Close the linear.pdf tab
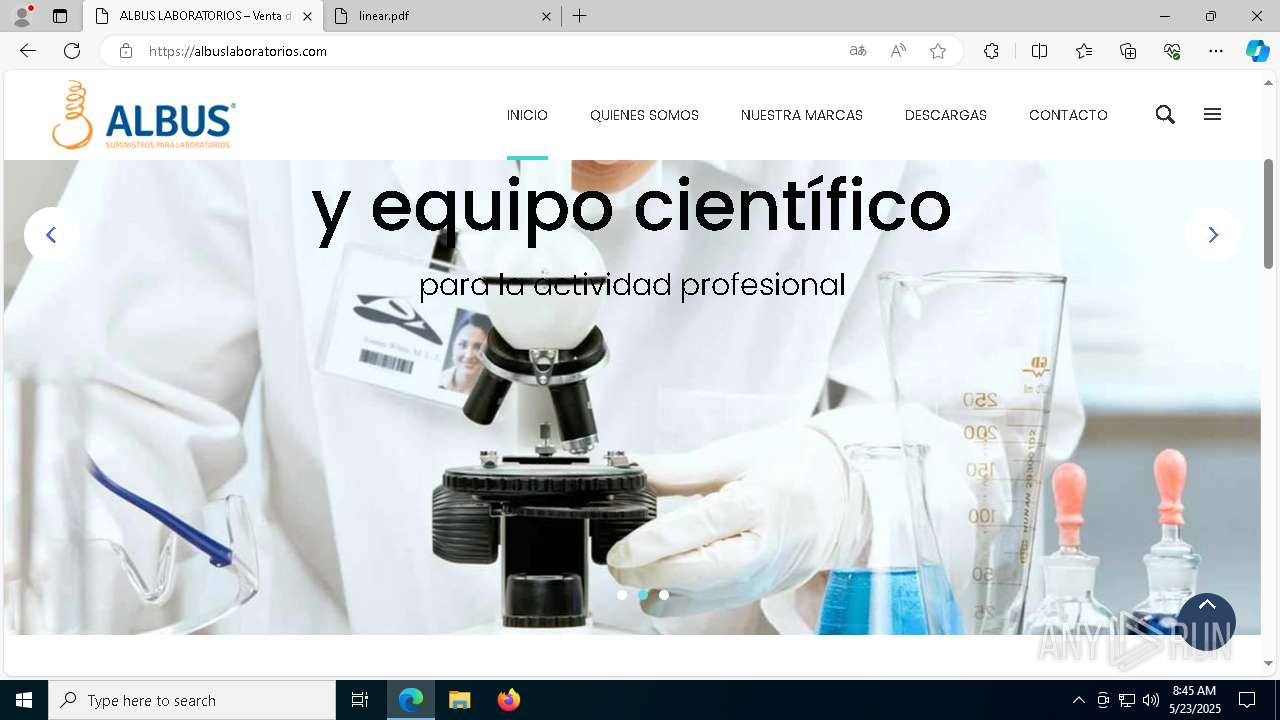 click(547, 16)
